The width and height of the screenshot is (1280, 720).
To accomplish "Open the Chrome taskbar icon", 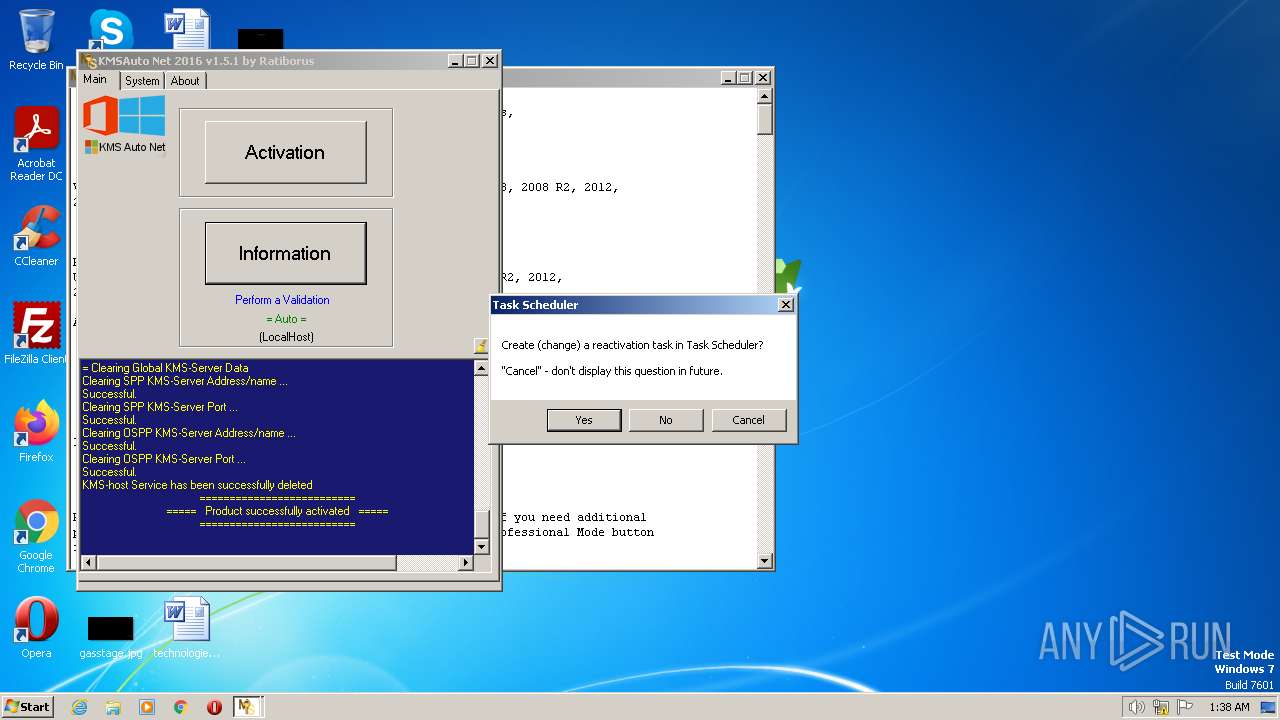I will (181, 707).
